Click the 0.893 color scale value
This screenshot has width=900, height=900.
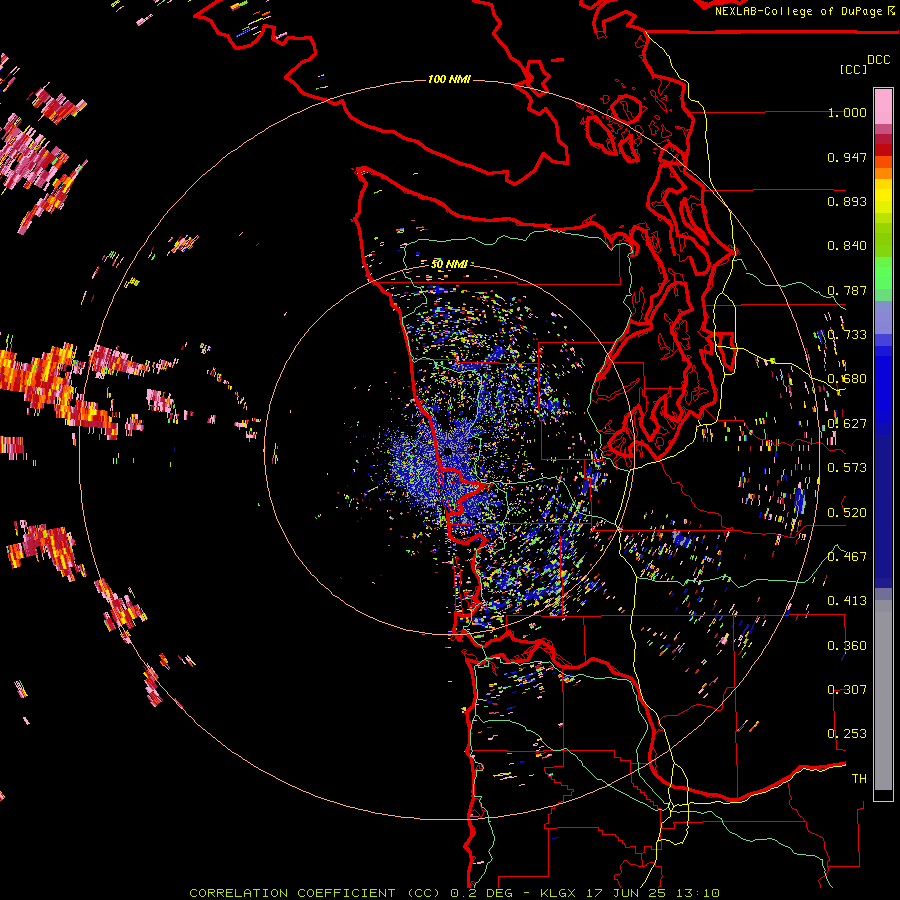point(847,201)
